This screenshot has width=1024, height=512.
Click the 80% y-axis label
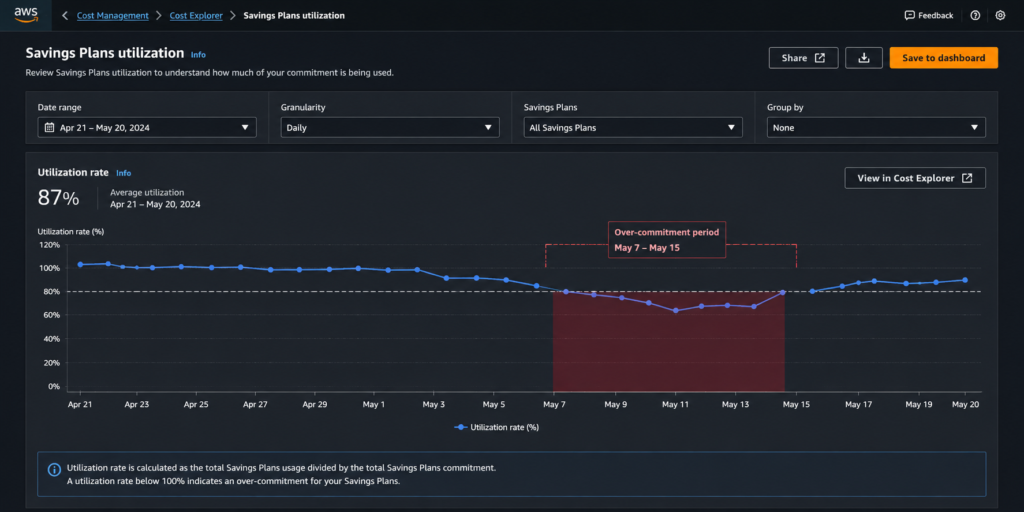click(52, 292)
